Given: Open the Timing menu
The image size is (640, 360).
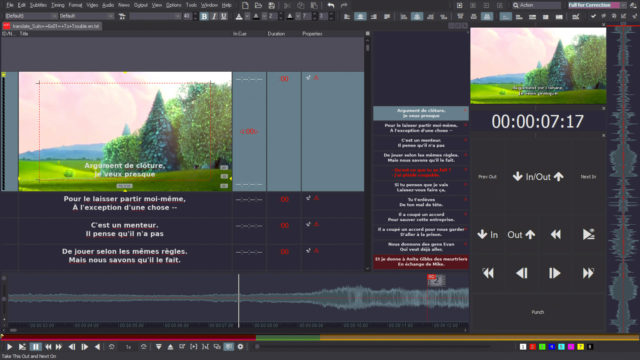Looking at the screenshot, I should [x=58, y=5].
